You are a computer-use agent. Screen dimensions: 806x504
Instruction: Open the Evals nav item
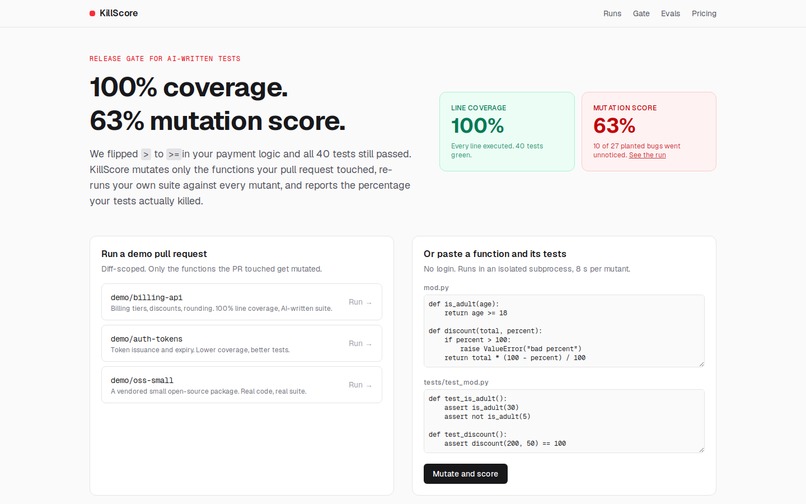[x=670, y=13]
